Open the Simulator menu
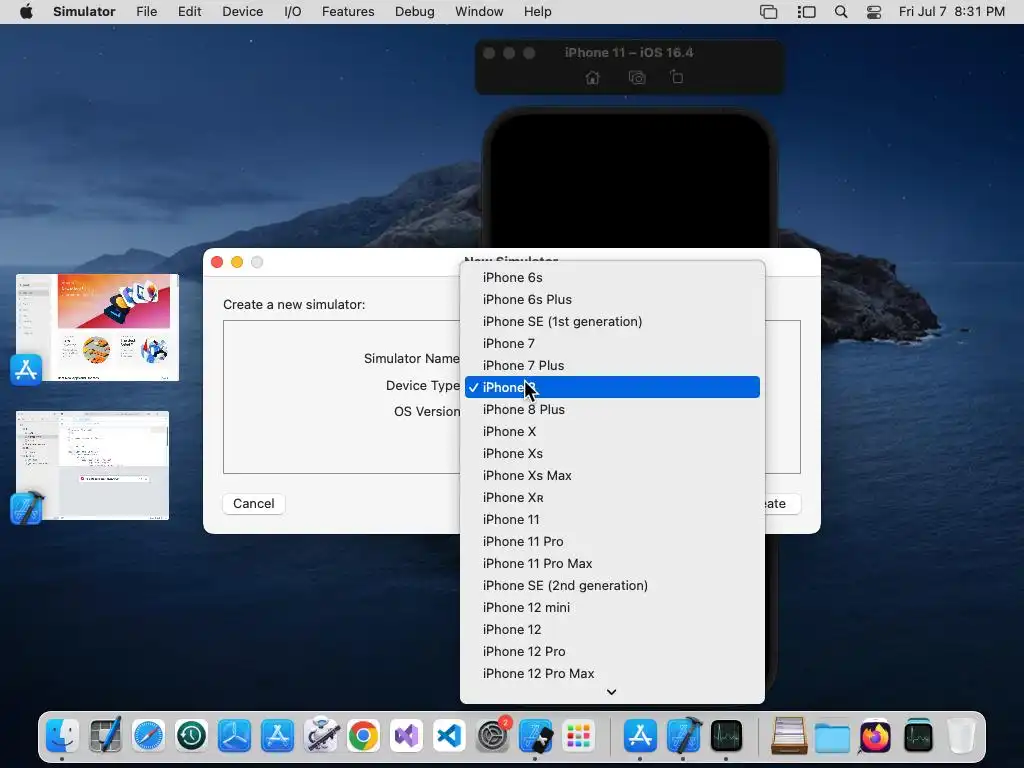The width and height of the screenshot is (1024, 768). pos(84,12)
